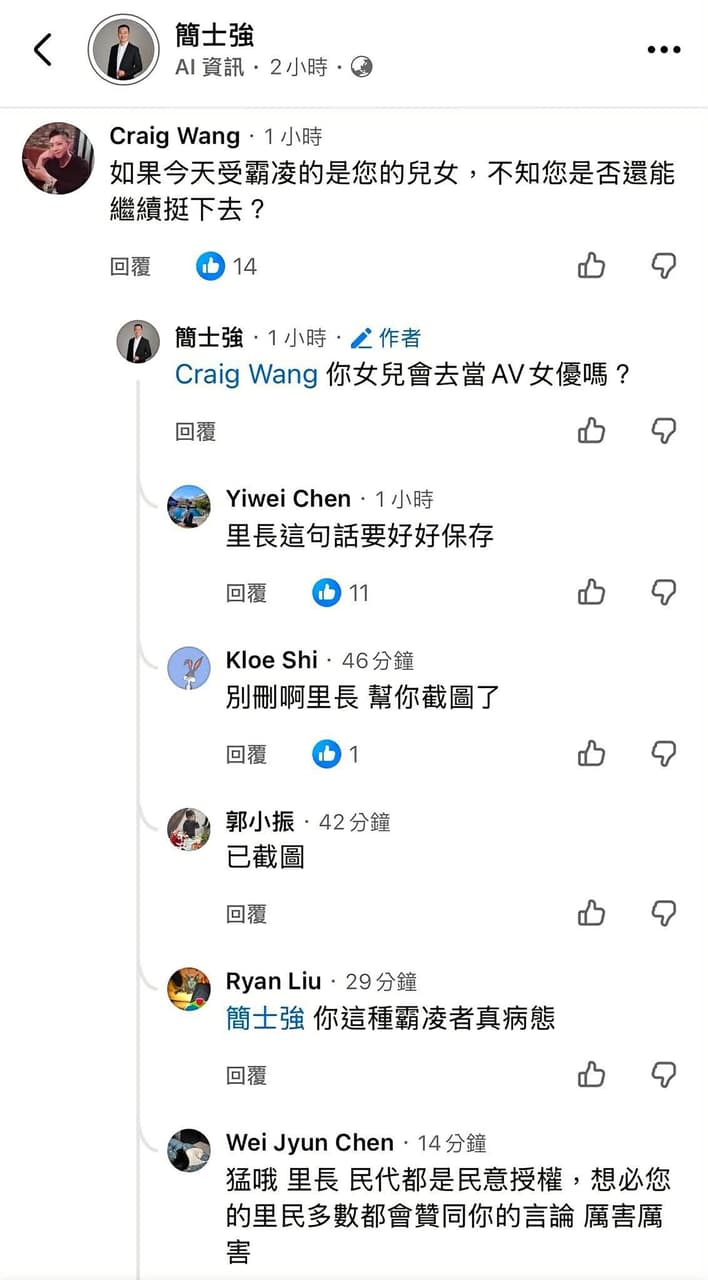Thumbs up Ryan Liu's comment
This screenshot has width=708, height=1280.
pyautogui.click(x=592, y=1075)
